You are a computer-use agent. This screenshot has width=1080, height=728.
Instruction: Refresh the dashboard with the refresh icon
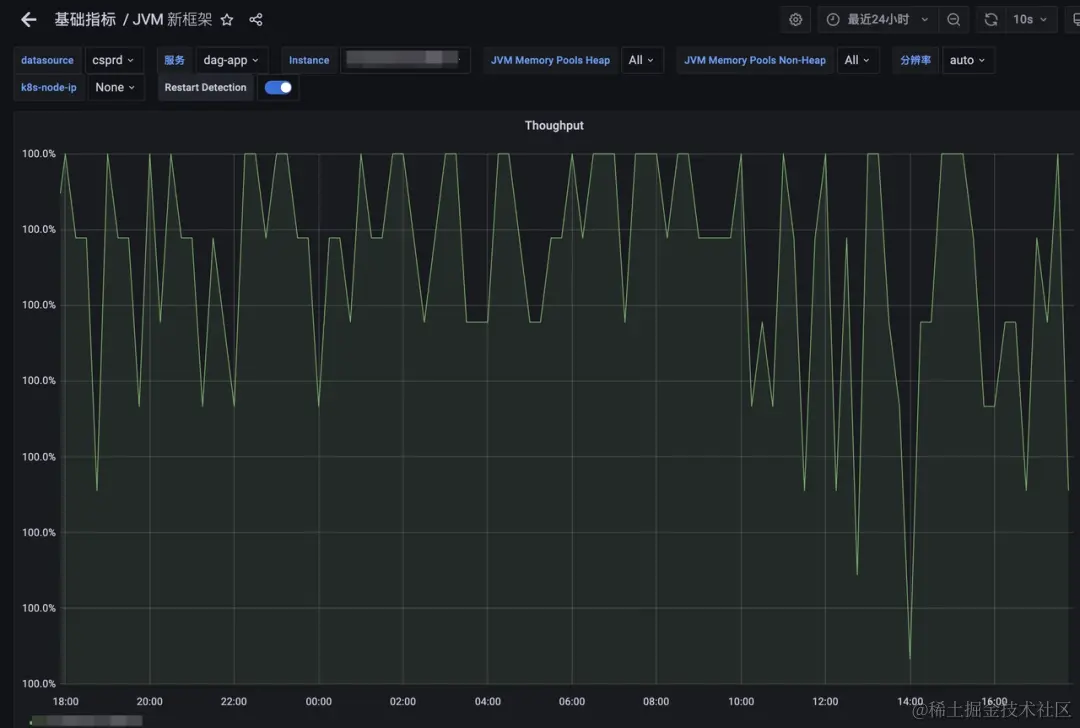point(990,19)
